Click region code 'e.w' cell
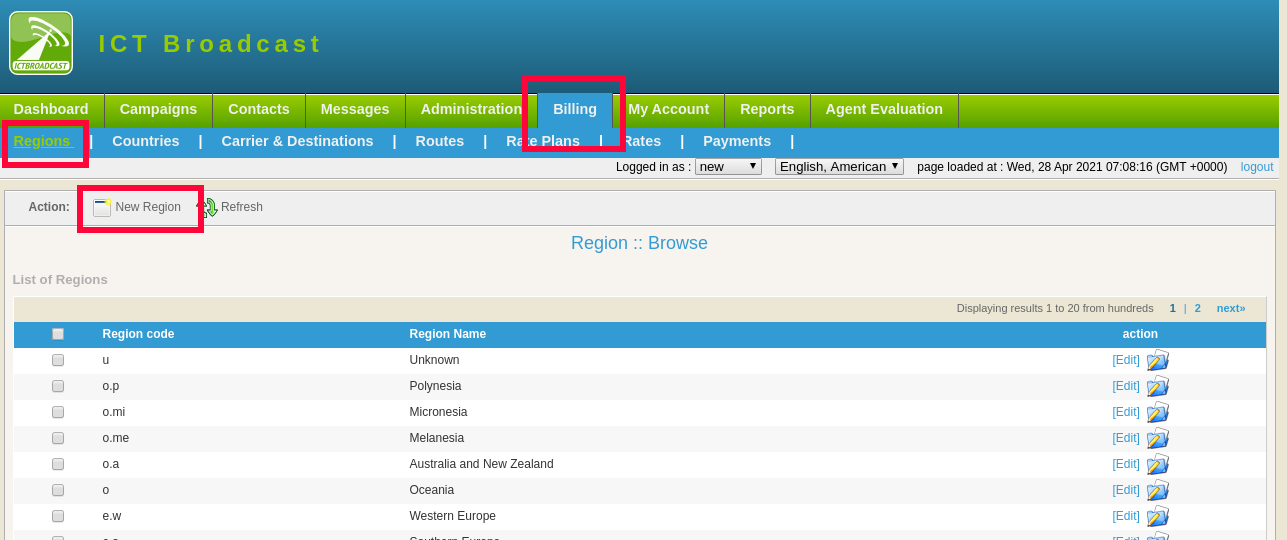 coord(112,516)
